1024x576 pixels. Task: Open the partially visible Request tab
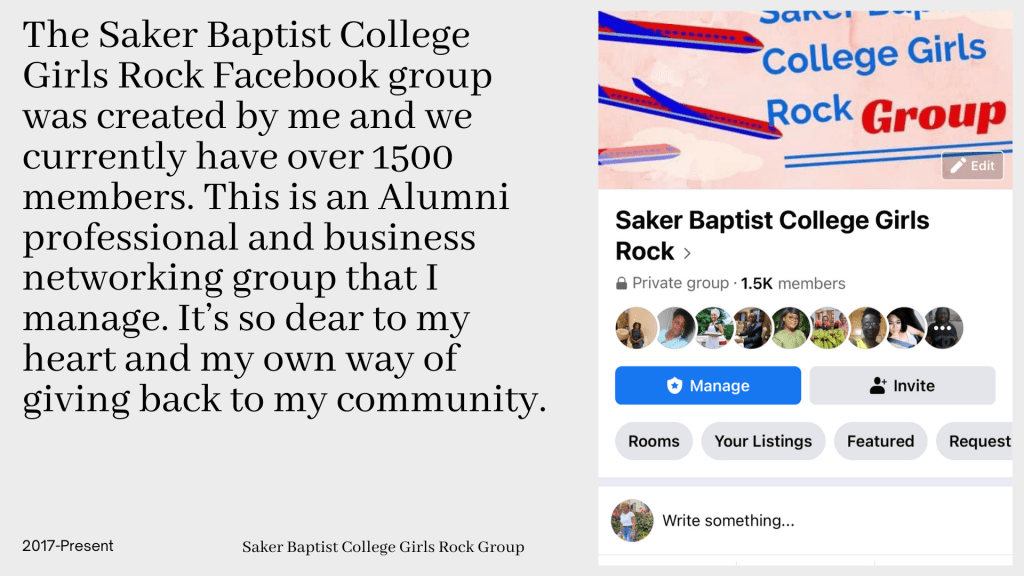coord(978,441)
